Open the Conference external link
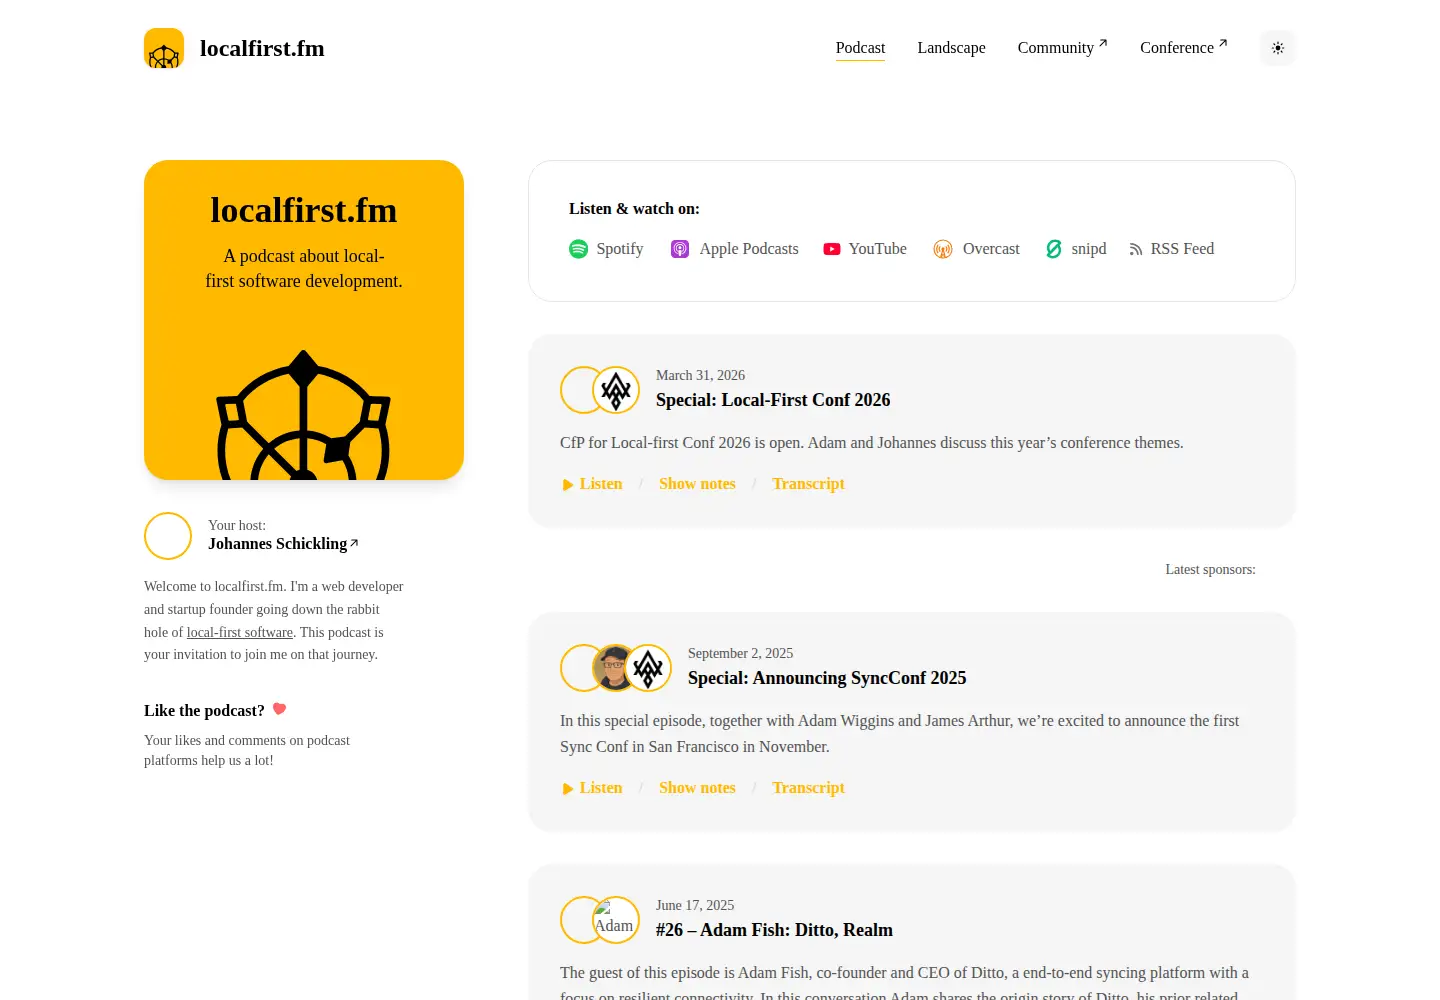Image resolution: width=1440 pixels, height=1000 pixels. click(x=1184, y=48)
